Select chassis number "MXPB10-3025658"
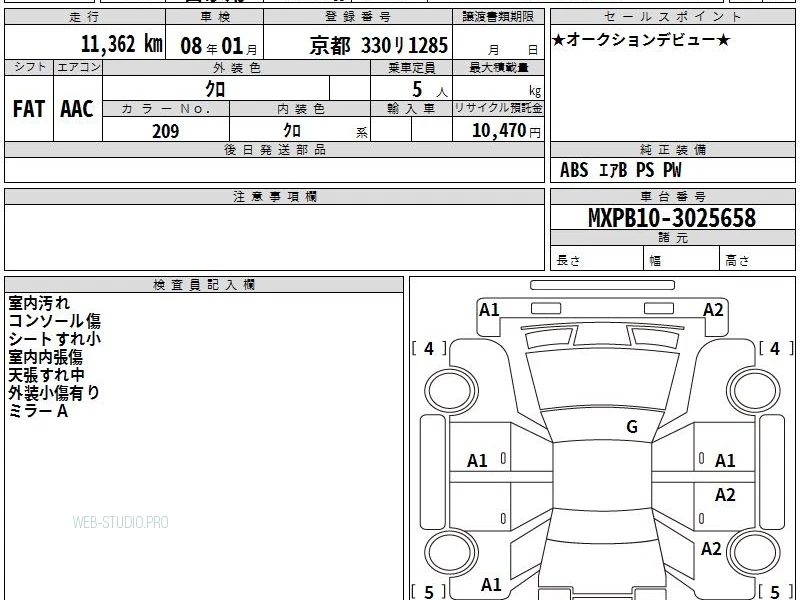 [672, 218]
